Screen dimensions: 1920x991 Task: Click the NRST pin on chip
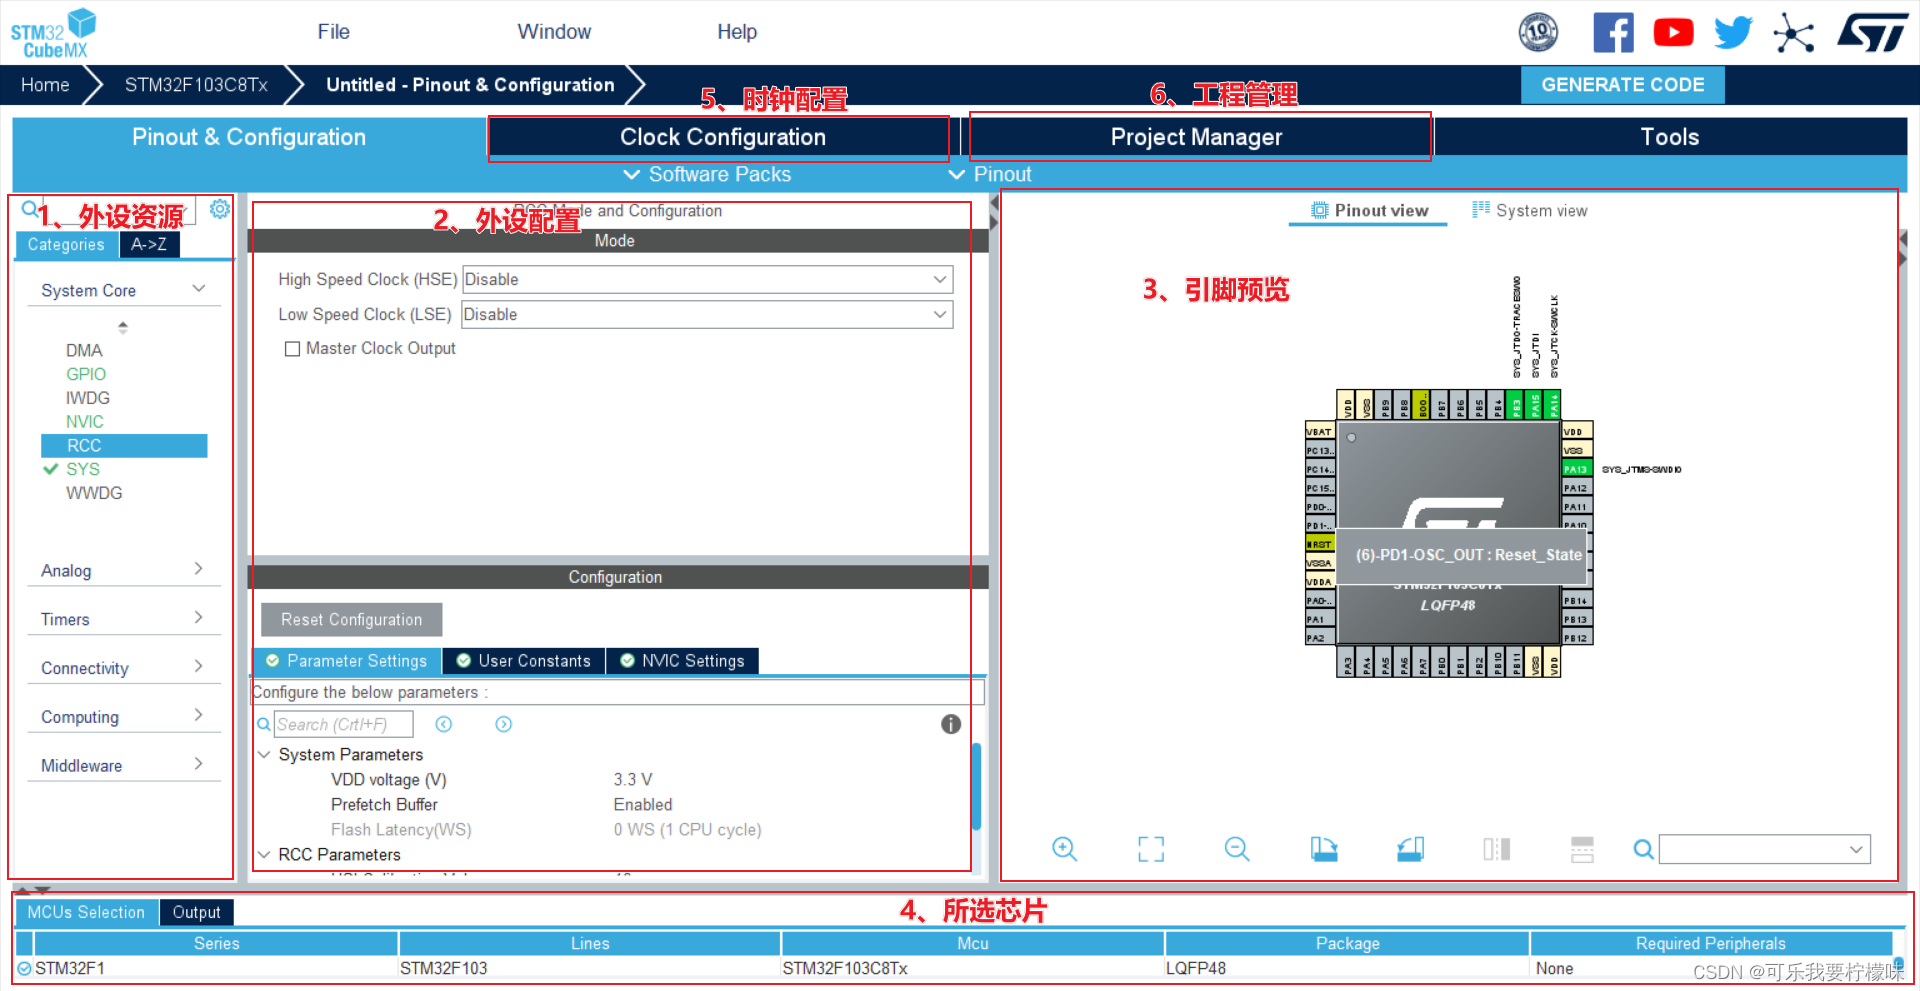coord(1320,544)
